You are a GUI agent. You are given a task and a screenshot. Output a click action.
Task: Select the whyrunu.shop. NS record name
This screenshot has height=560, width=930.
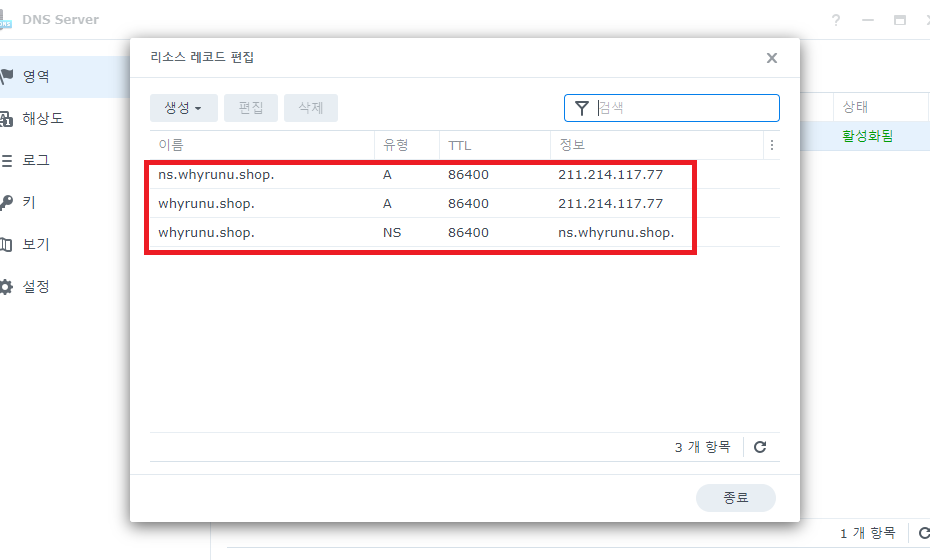(206, 233)
